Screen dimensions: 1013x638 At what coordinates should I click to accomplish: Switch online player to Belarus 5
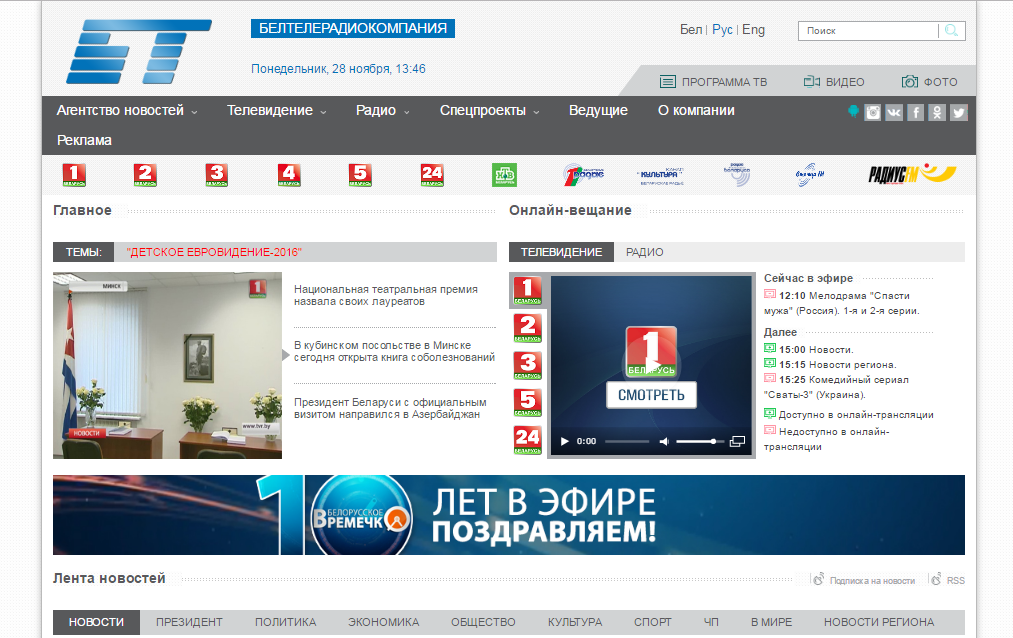pos(528,403)
